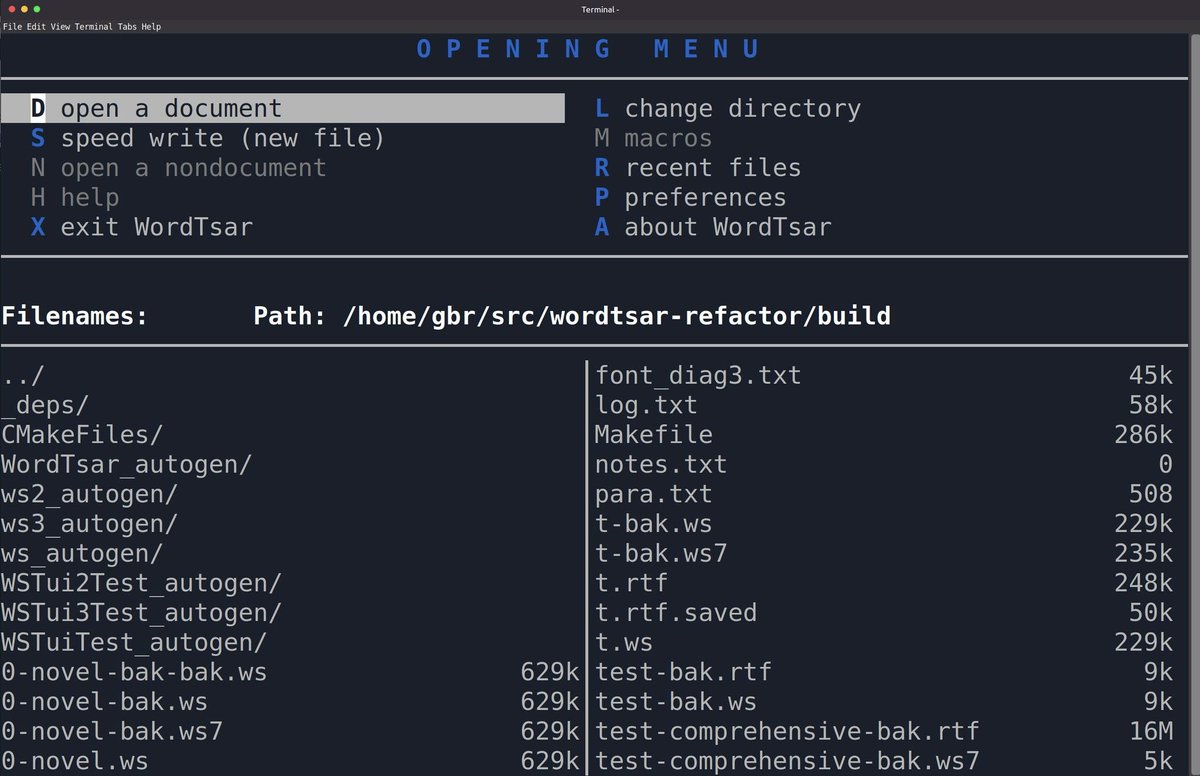Open 'preferences' from the opening menu

pyautogui.click(x=691, y=197)
